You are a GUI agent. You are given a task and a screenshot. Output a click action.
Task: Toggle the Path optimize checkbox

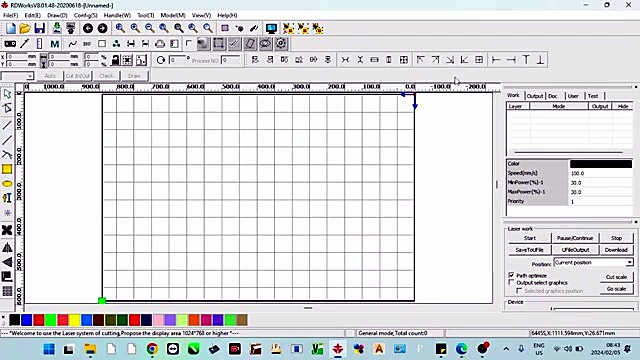tap(511, 275)
